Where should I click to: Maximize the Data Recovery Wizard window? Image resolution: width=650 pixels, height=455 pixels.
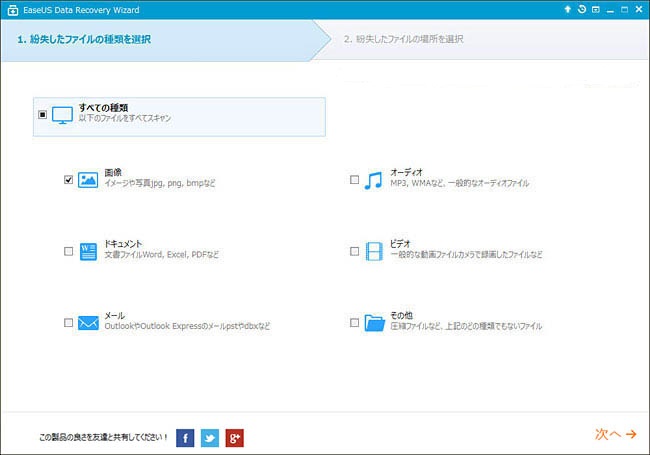624,10
